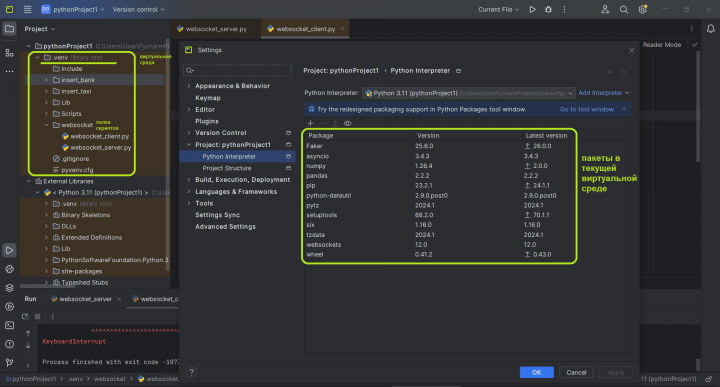Open the main hamburger menu
This screenshot has width=720, height=387.
point(28,9)
